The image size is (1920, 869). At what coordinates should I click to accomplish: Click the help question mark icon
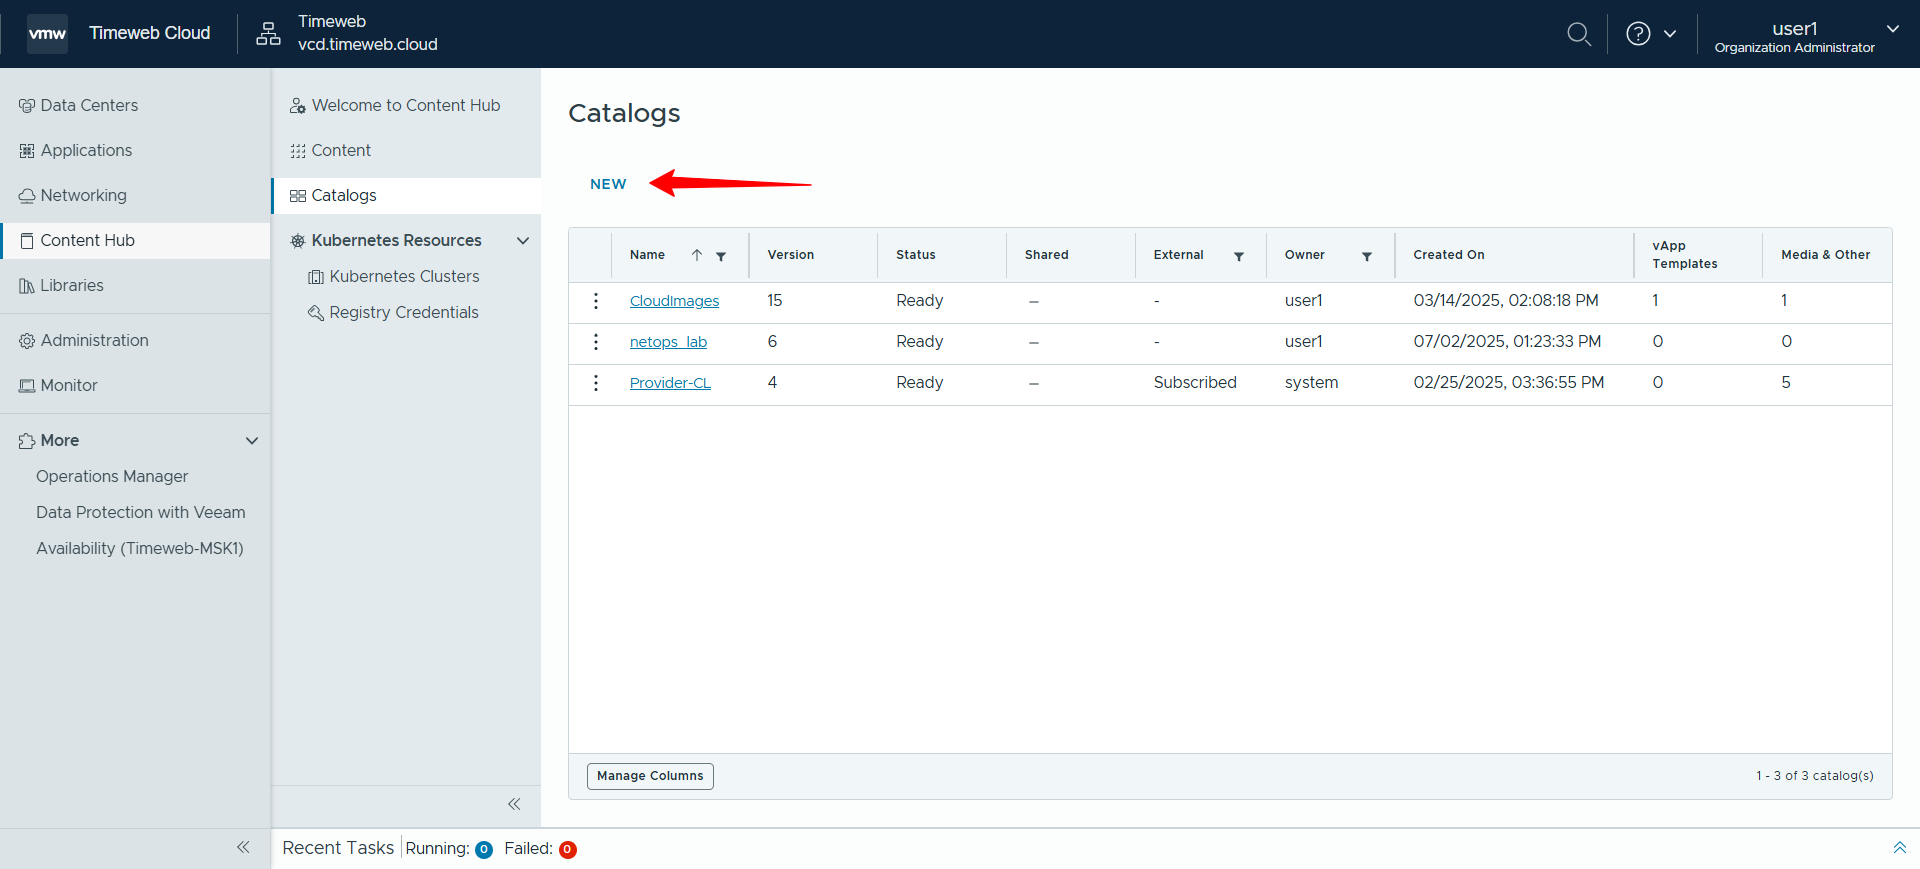1638,34
